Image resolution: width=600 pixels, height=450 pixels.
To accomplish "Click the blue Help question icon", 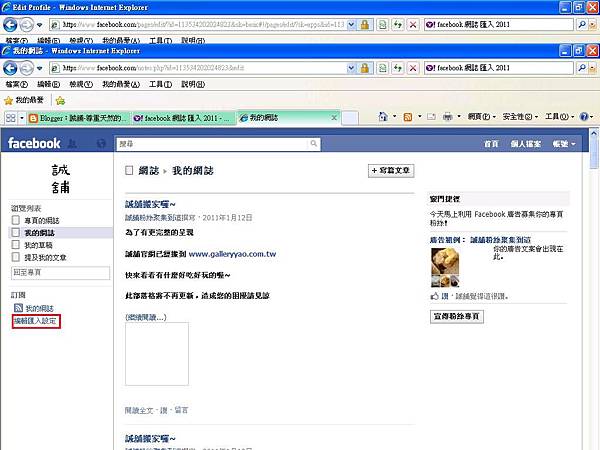I will 584,116.
